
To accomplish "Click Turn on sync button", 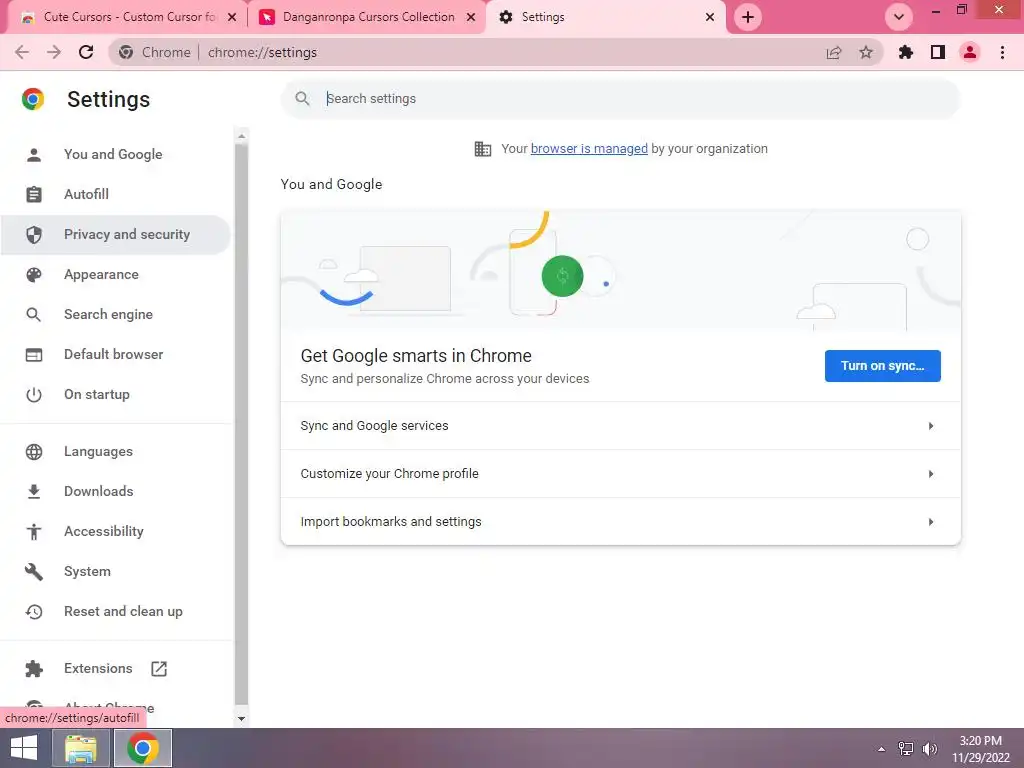I will (x=882, y=366).
